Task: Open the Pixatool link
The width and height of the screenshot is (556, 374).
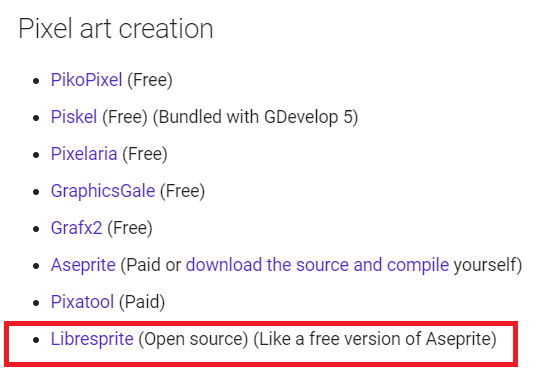Action: [82, 302]
